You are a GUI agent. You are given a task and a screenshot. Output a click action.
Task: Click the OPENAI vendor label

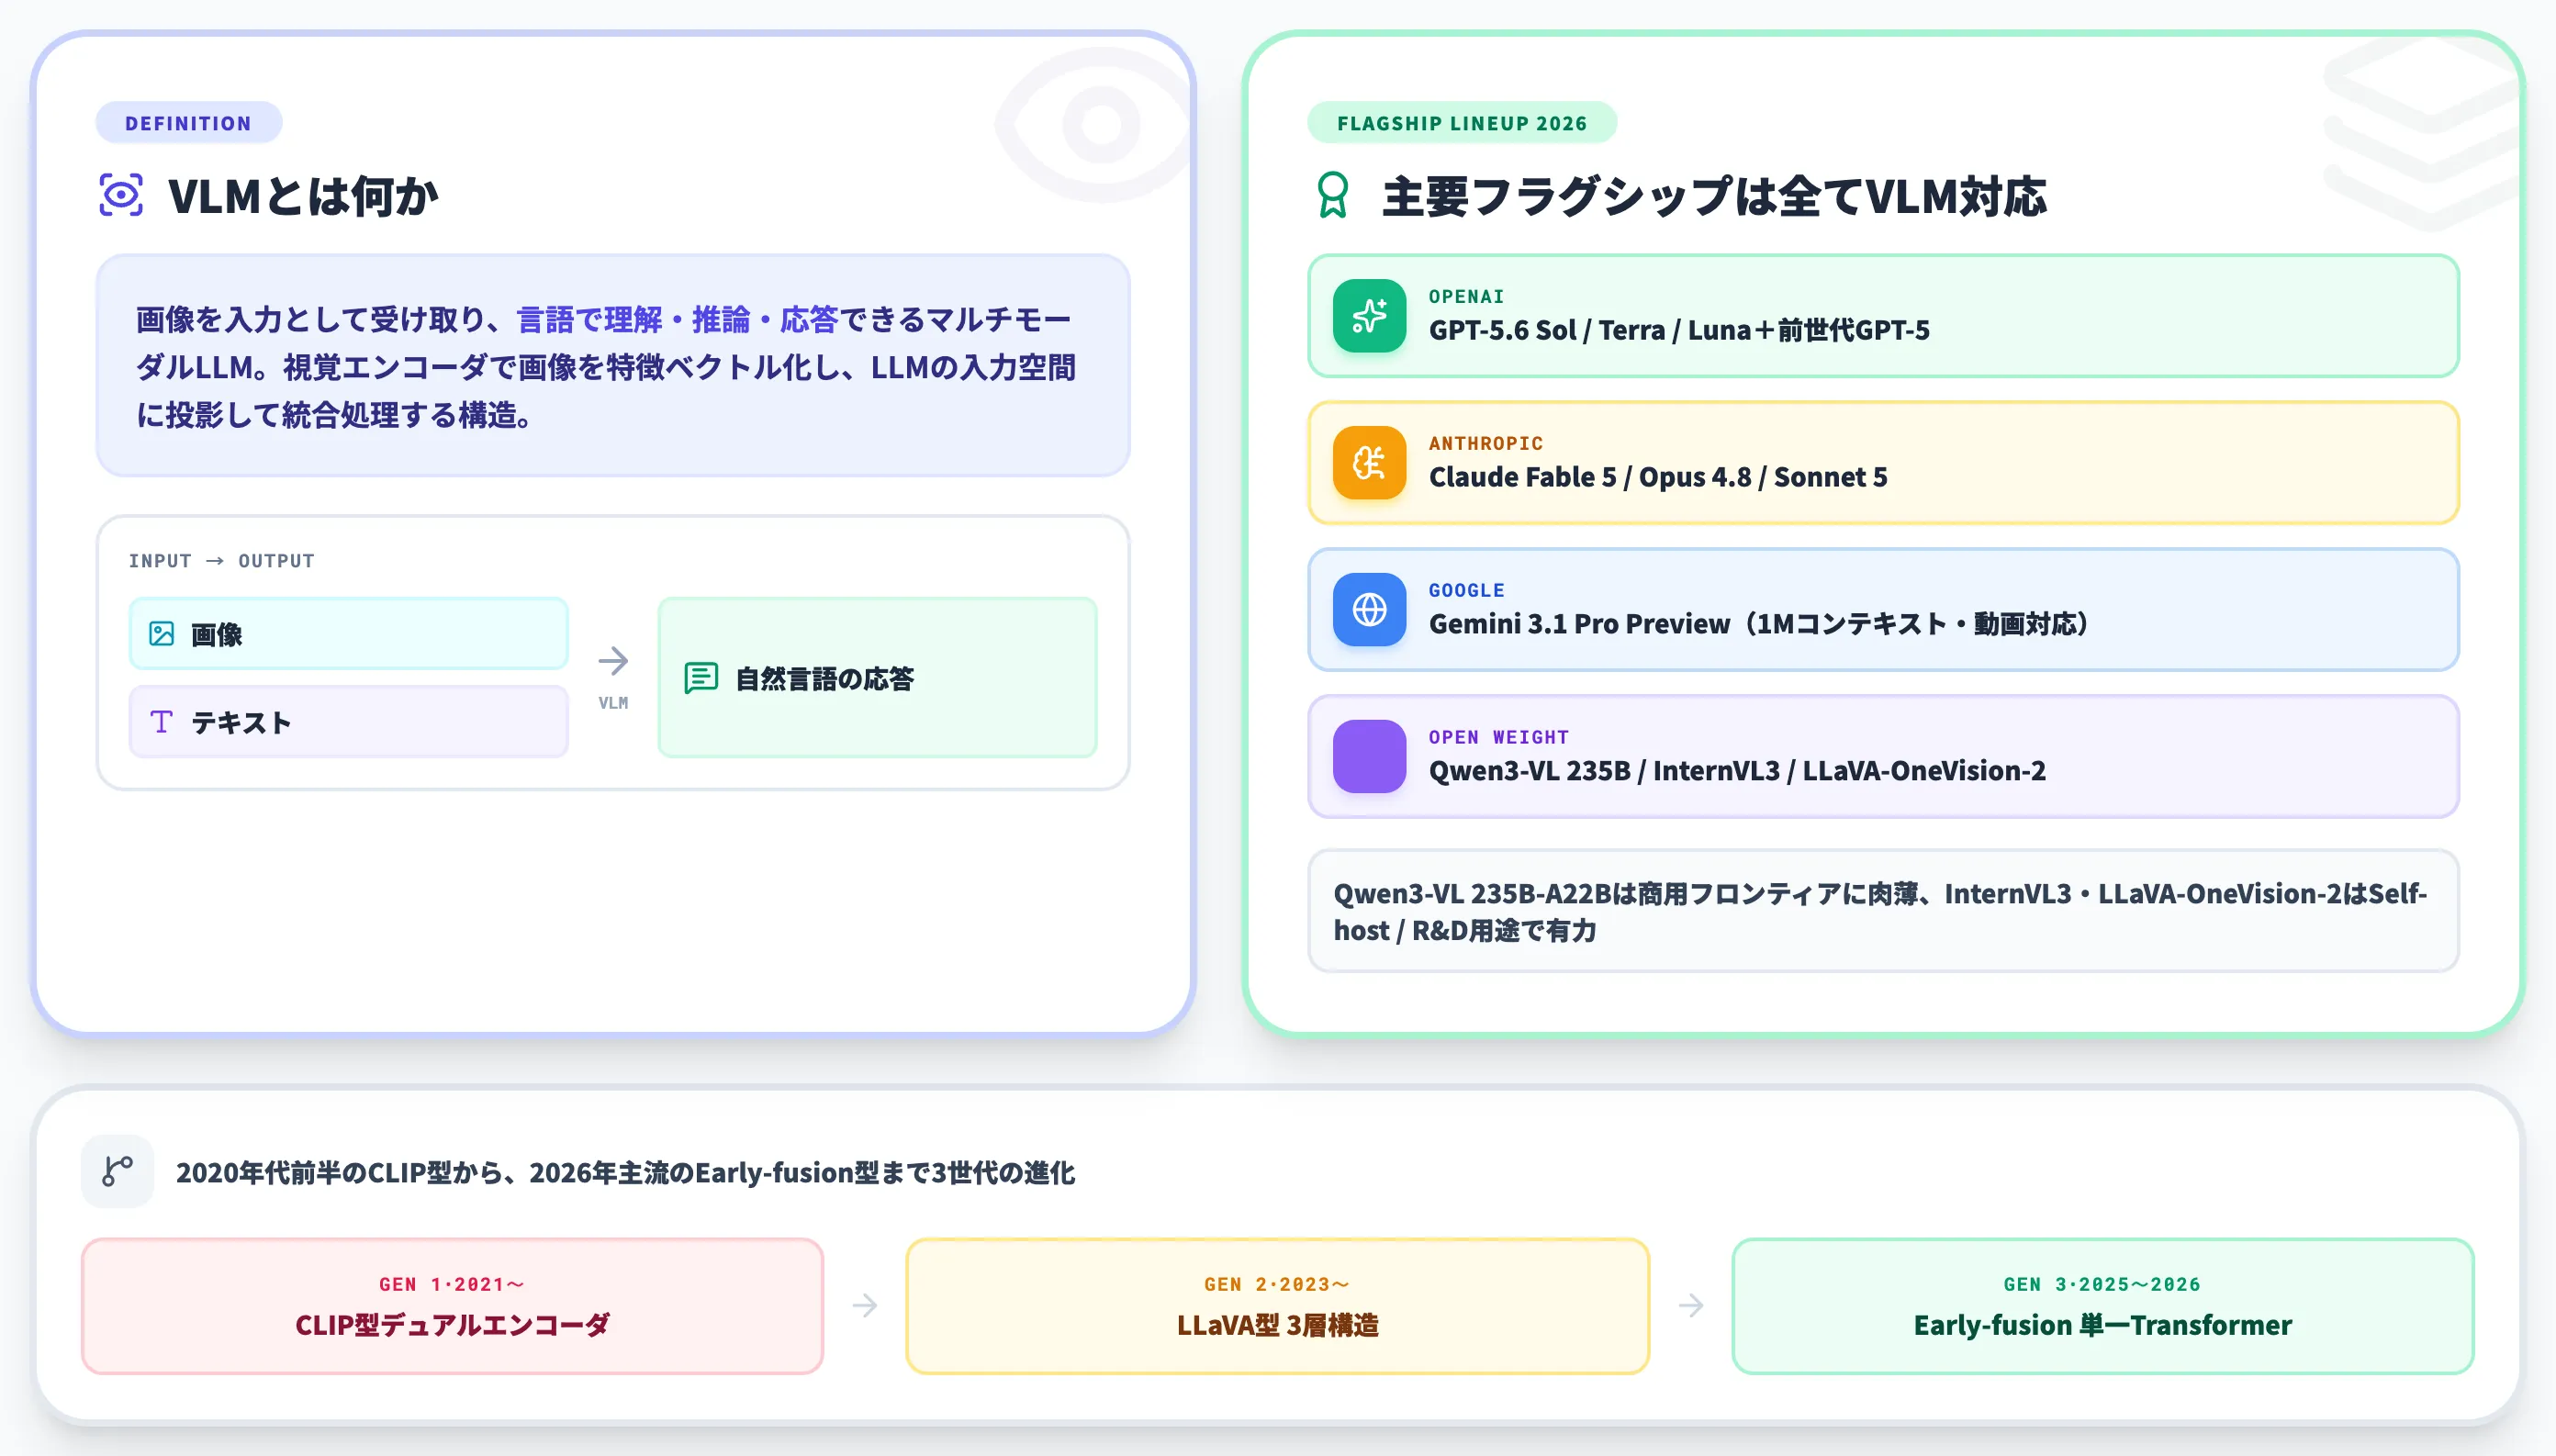1466,296
